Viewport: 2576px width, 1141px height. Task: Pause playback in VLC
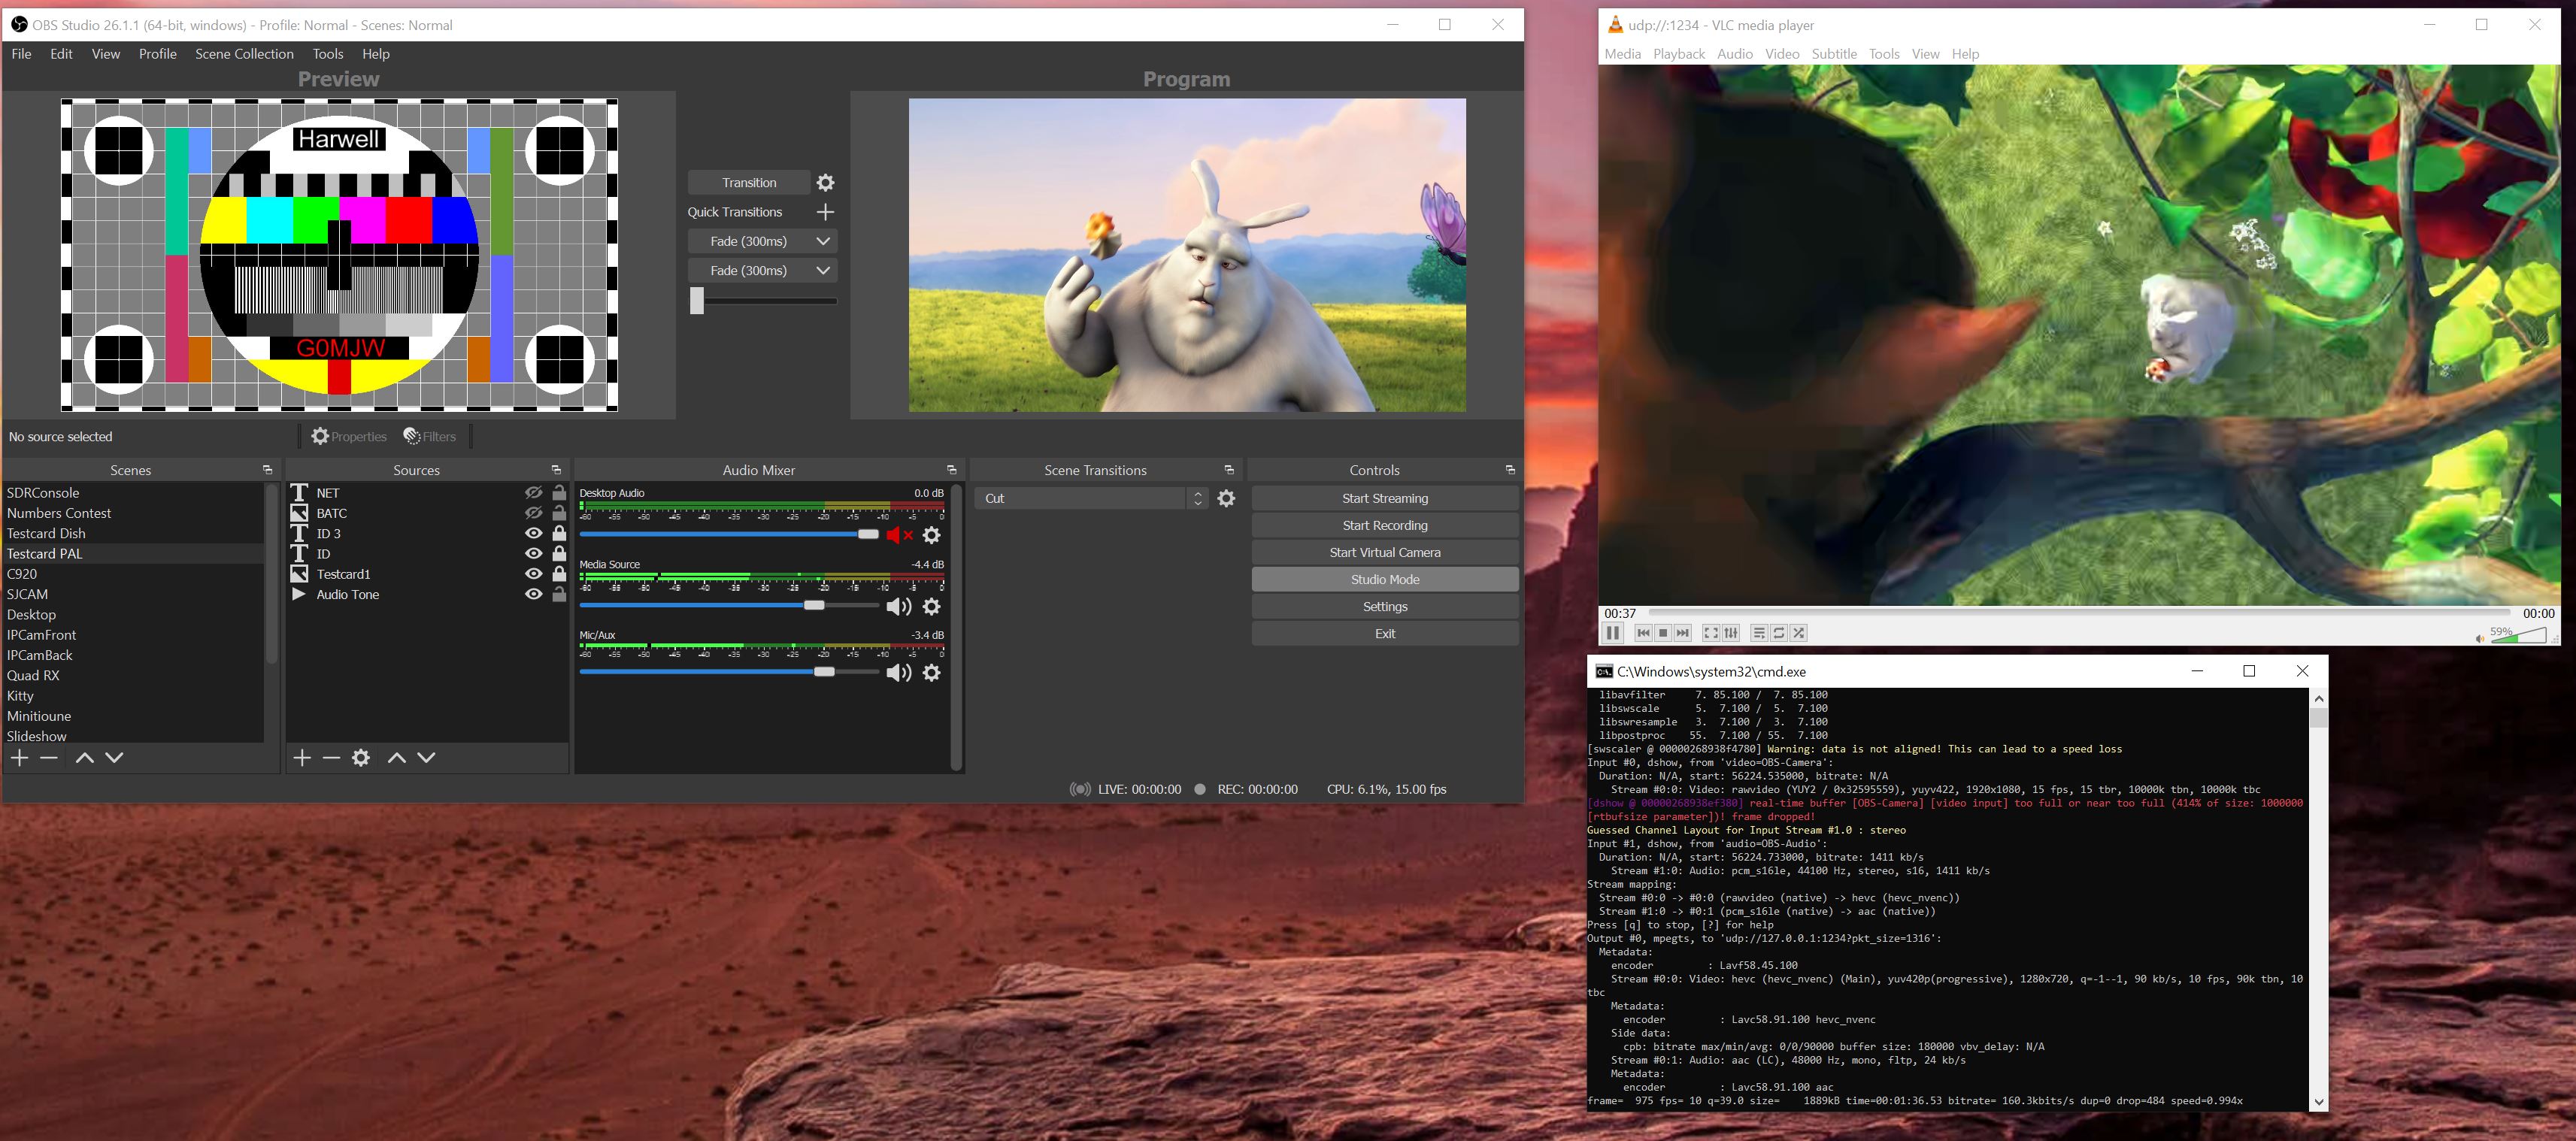[x=1613, y=633]
